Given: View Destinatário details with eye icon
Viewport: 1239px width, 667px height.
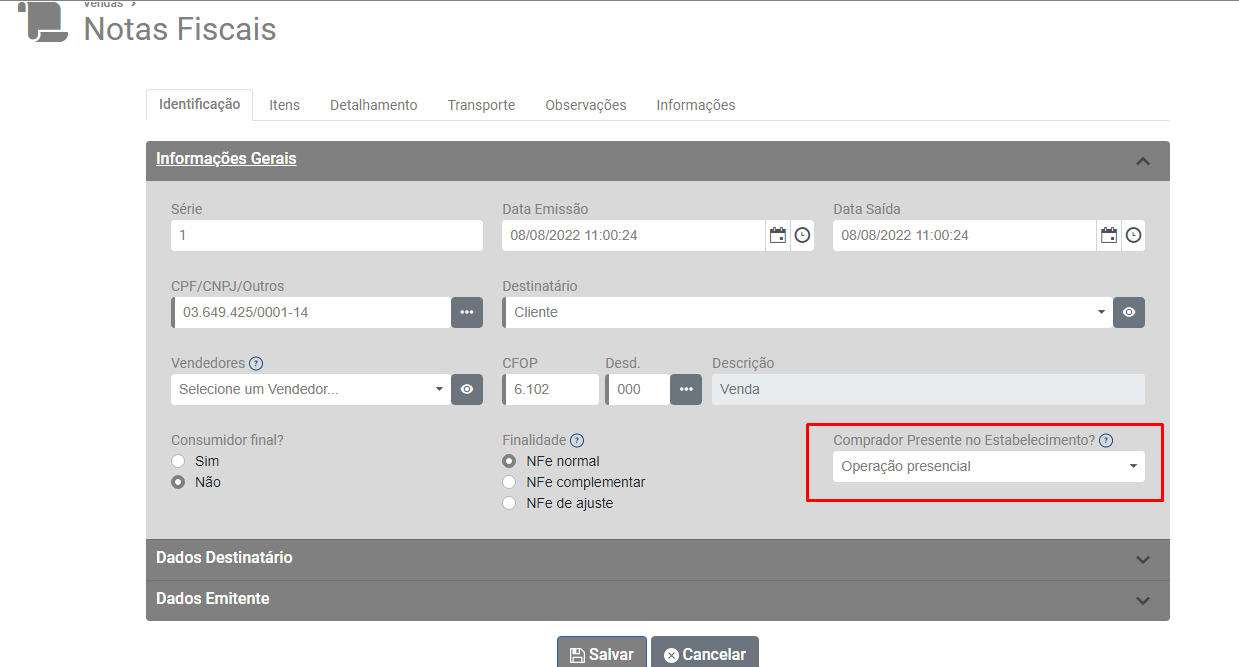Looking at the screenshot, I should click(x=1129, y=312).
